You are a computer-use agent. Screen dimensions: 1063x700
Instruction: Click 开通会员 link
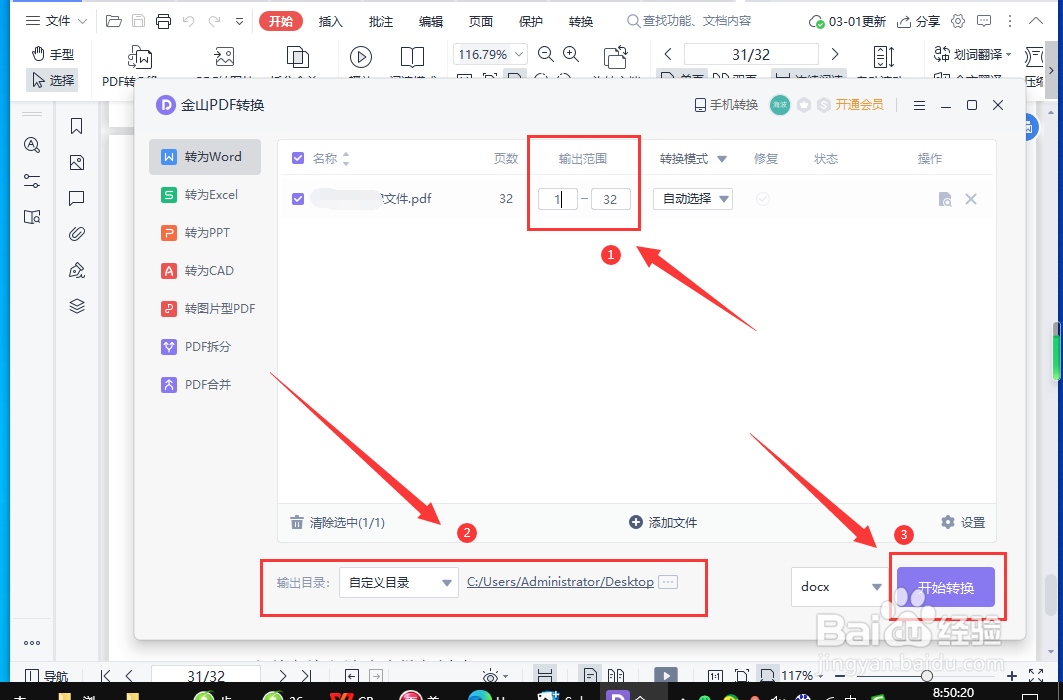tap(859, 105)
